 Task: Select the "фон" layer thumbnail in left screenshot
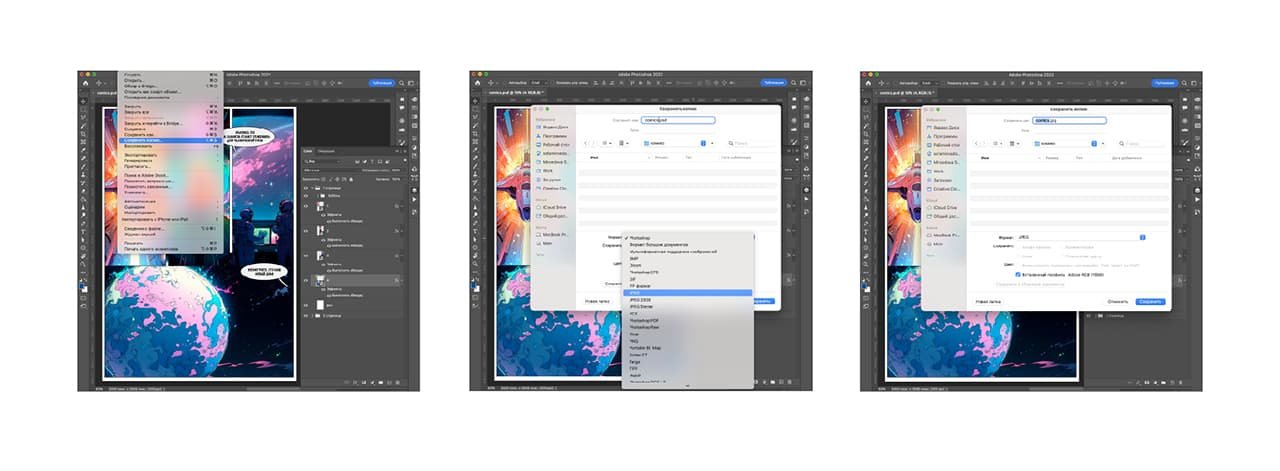pos(320,303)
